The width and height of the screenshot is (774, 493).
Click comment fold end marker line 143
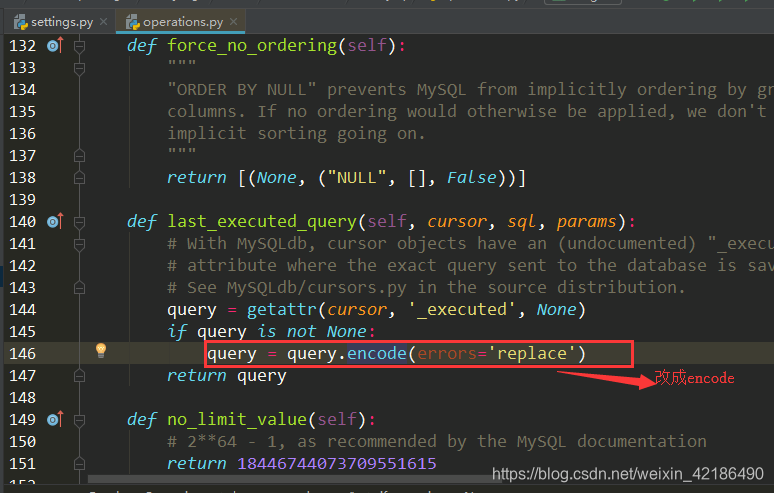pyautogui.click(x=79, y=288)
